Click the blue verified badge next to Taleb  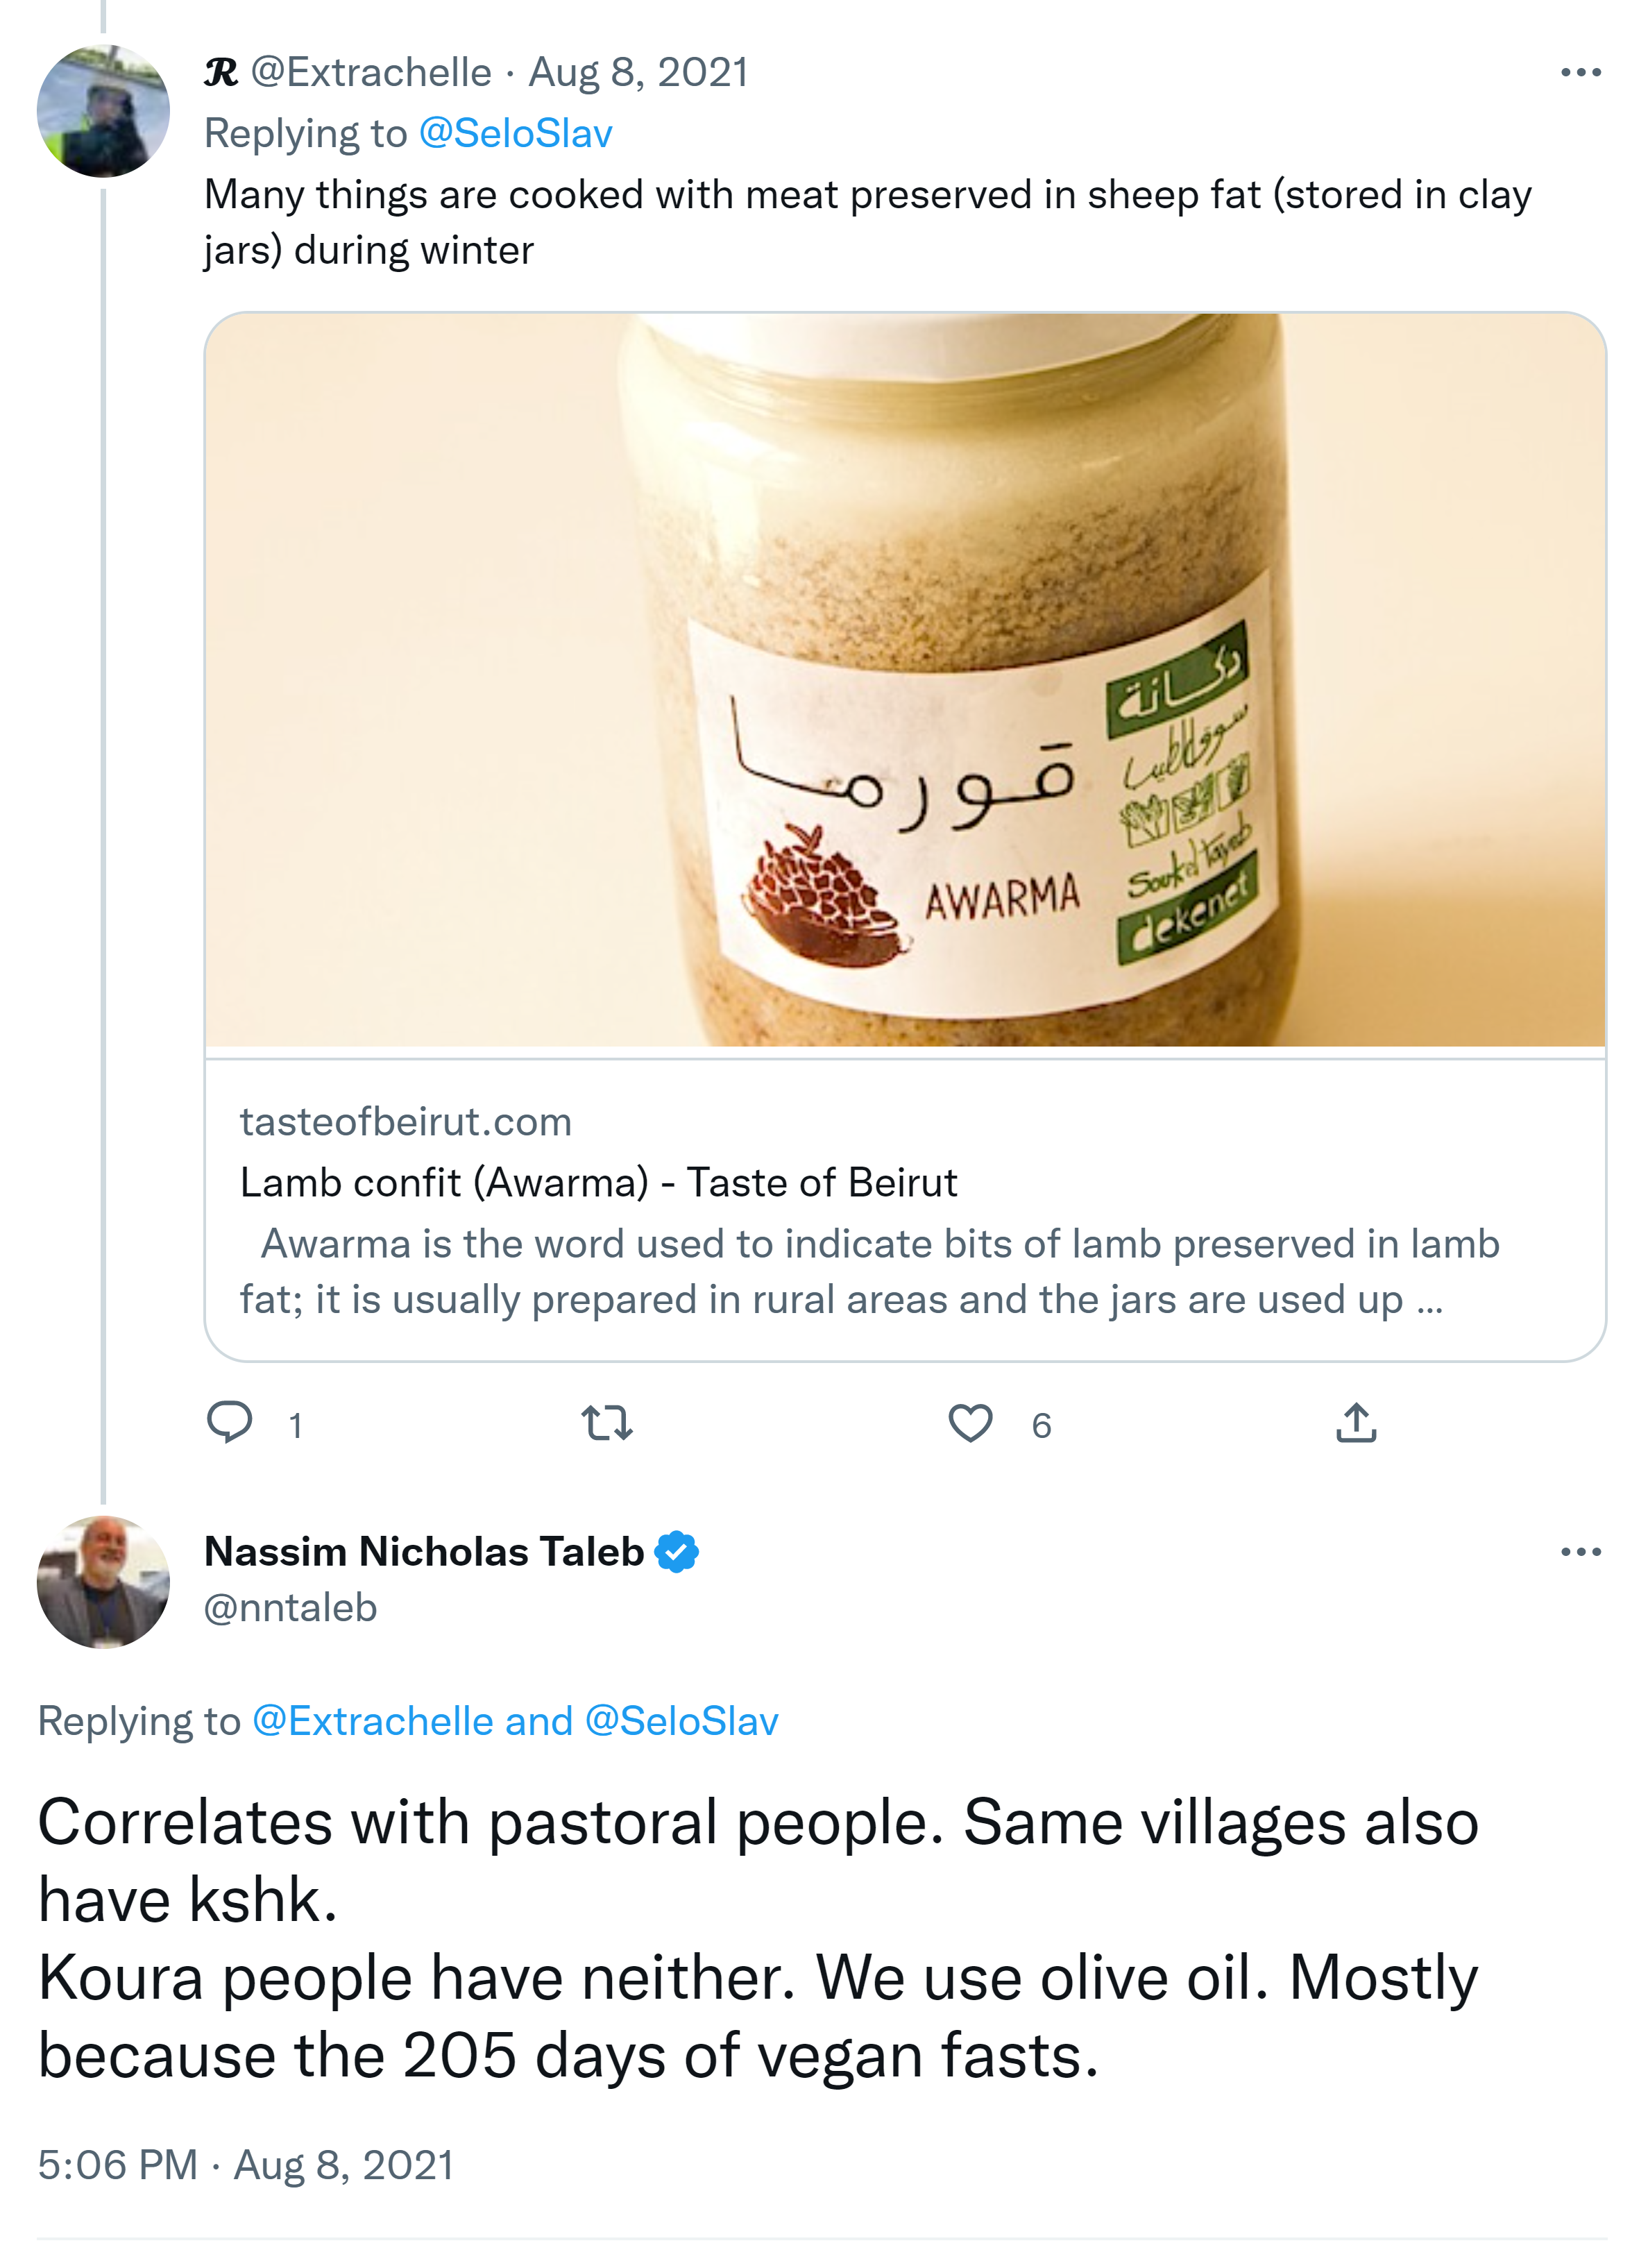tap(677, 1552)
